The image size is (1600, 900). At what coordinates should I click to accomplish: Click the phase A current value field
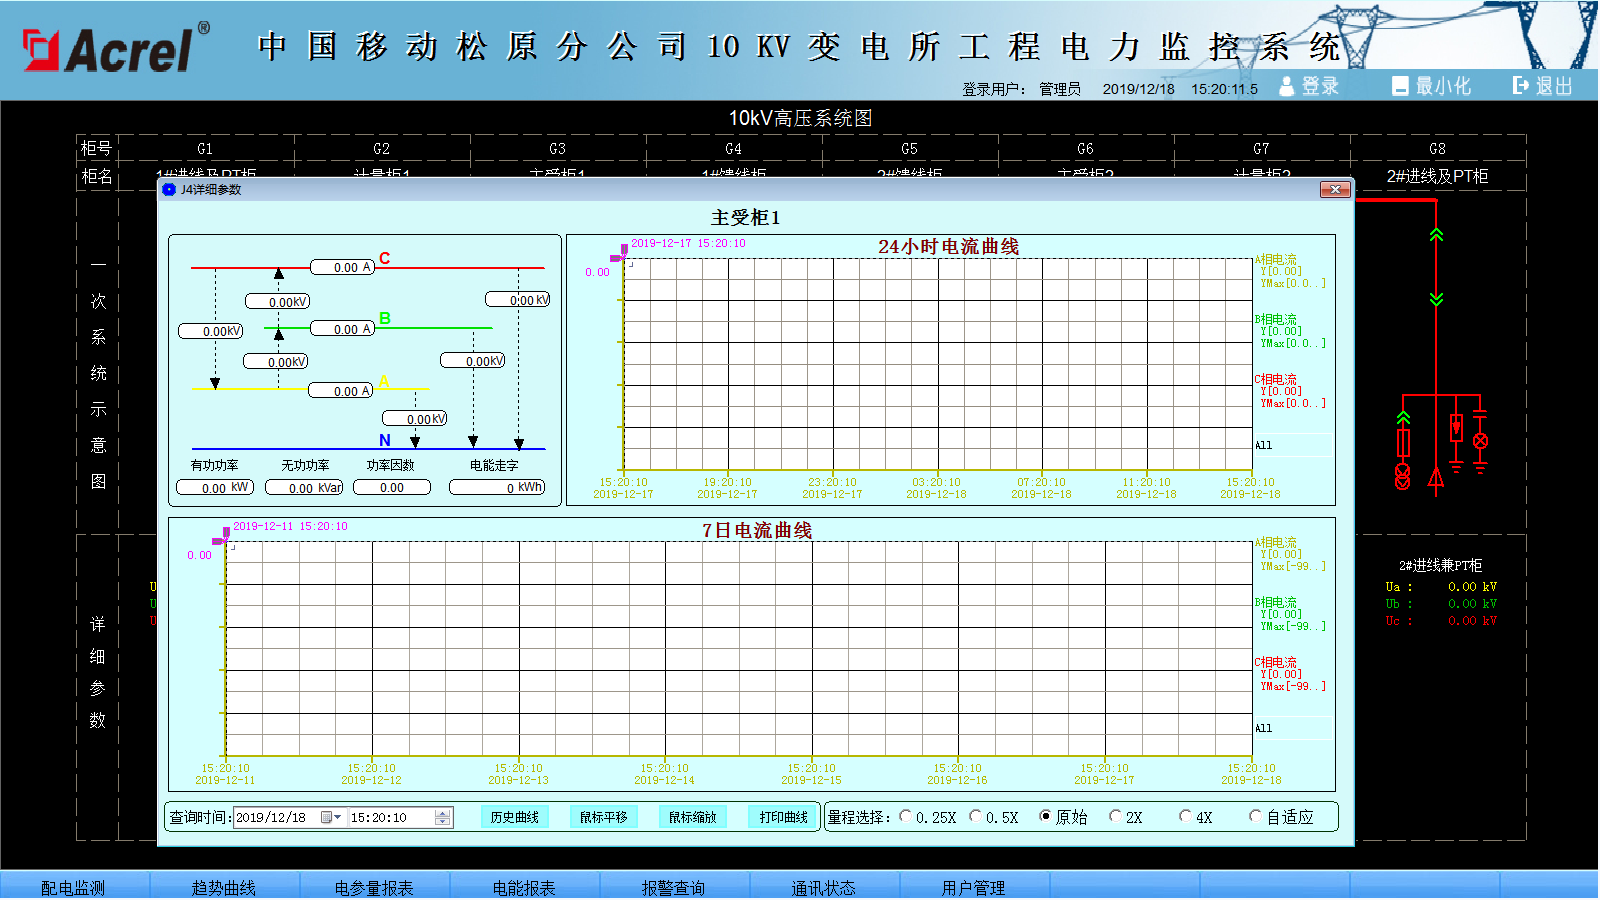click(x=341, y=391)
